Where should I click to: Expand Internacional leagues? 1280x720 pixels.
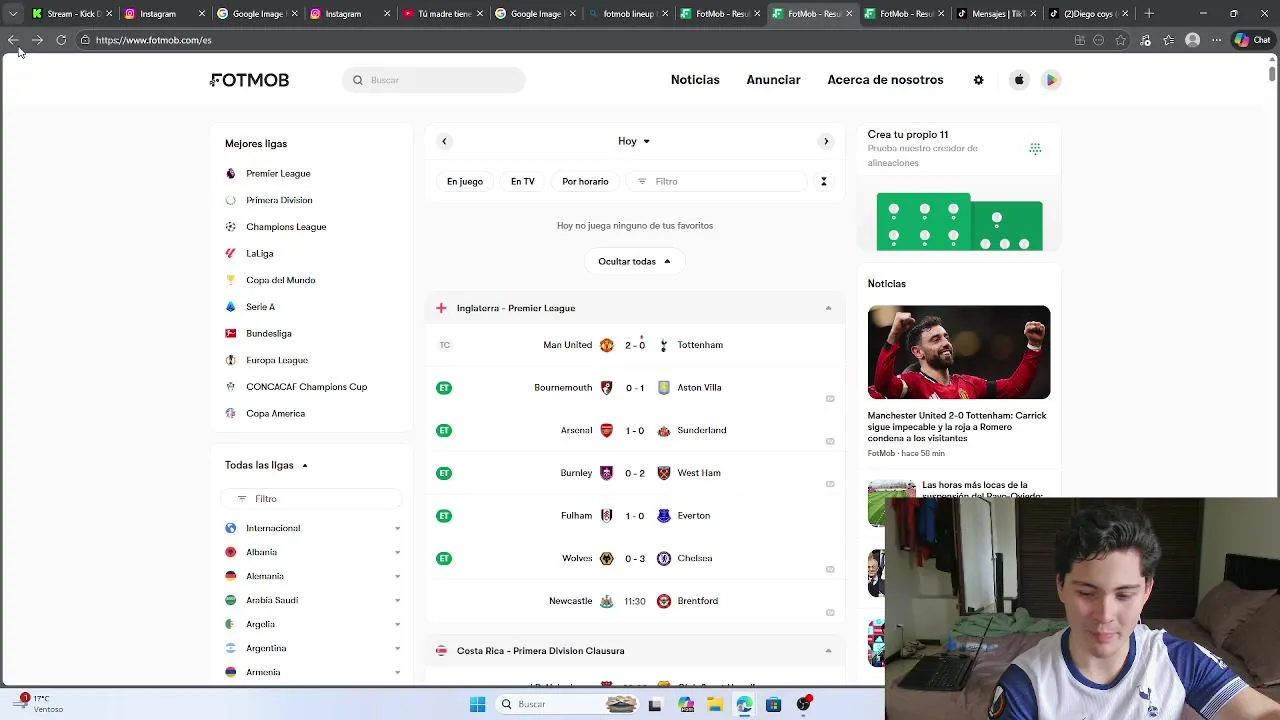pyautogui.click(x=397, y=528)
